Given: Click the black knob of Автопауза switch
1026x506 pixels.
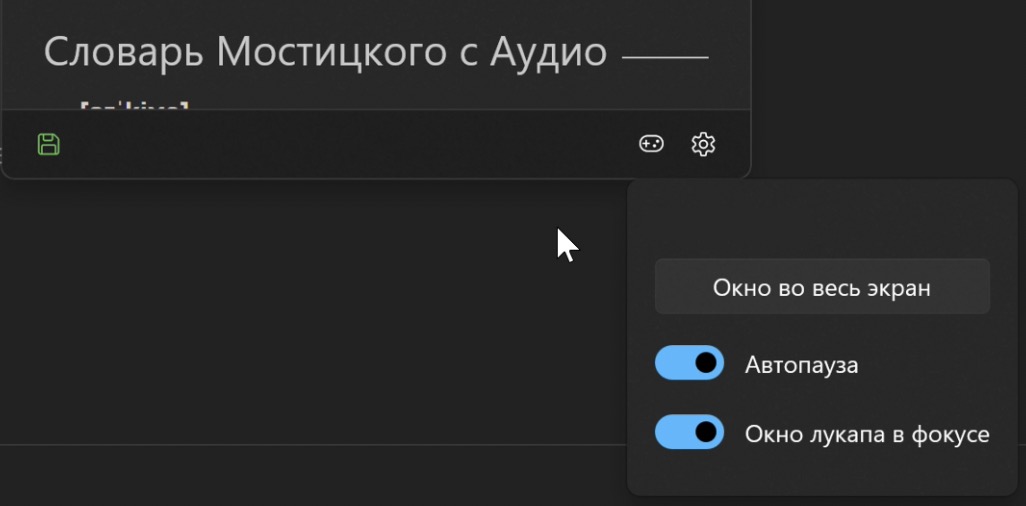Looking at the screenshot, I should pos(705,363).
